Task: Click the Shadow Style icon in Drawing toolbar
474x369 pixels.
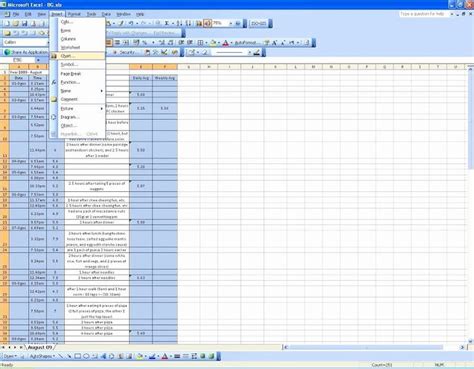Action: pyautogui.click(x=203, y=356)
